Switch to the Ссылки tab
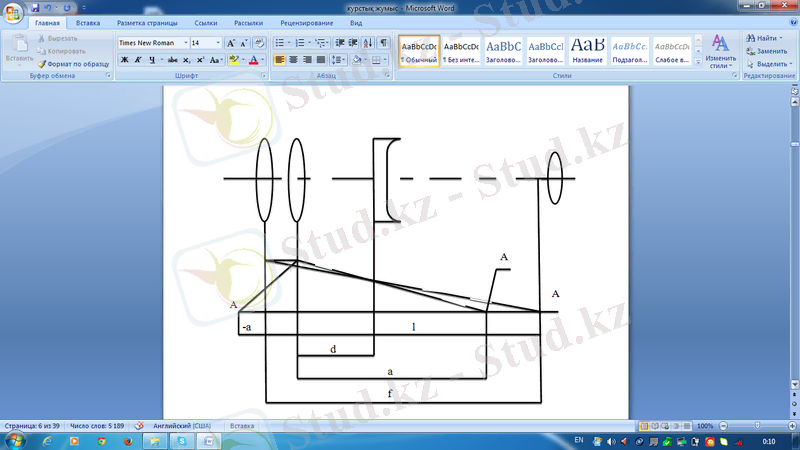Image resolution: width=800 pixels, height=450 pixels. pos(206,23)
